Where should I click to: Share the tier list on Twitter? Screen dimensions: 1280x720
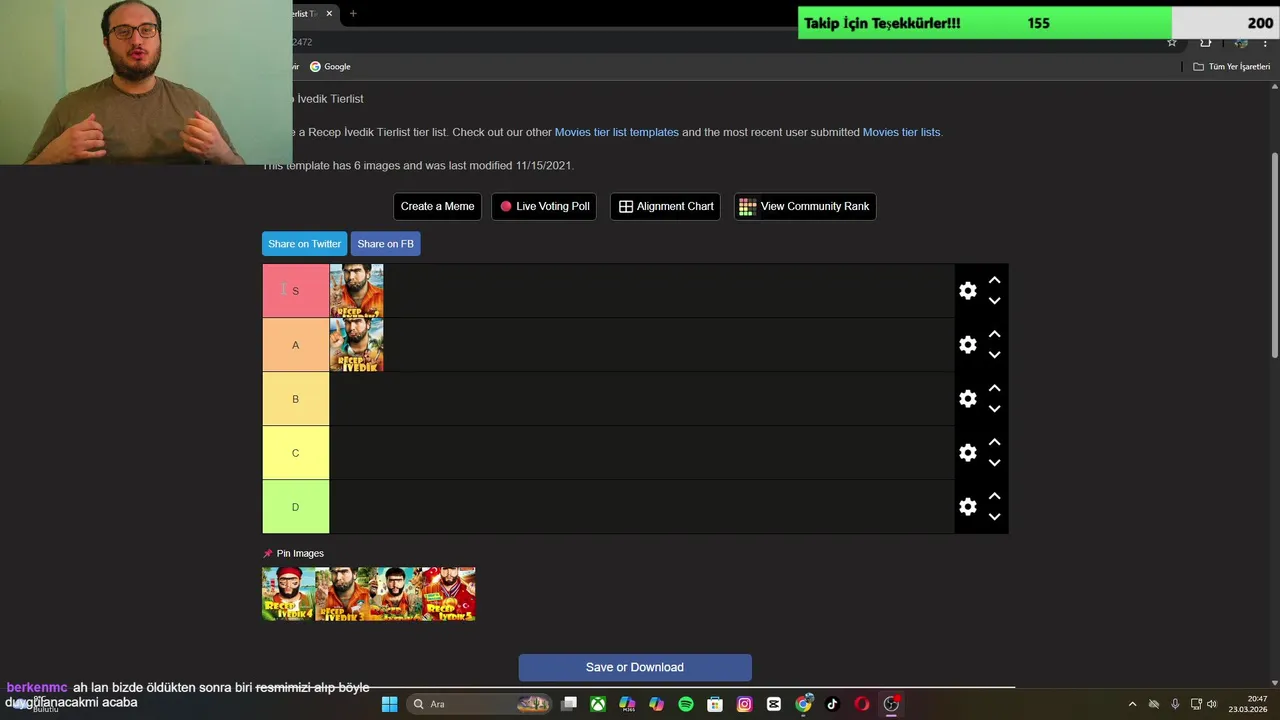point(304,244)
